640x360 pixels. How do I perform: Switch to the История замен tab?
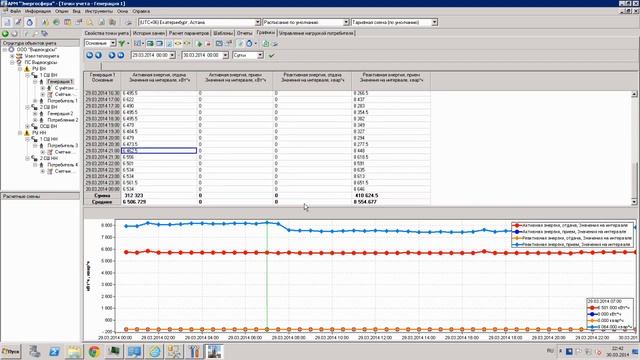tap(149, 33)
